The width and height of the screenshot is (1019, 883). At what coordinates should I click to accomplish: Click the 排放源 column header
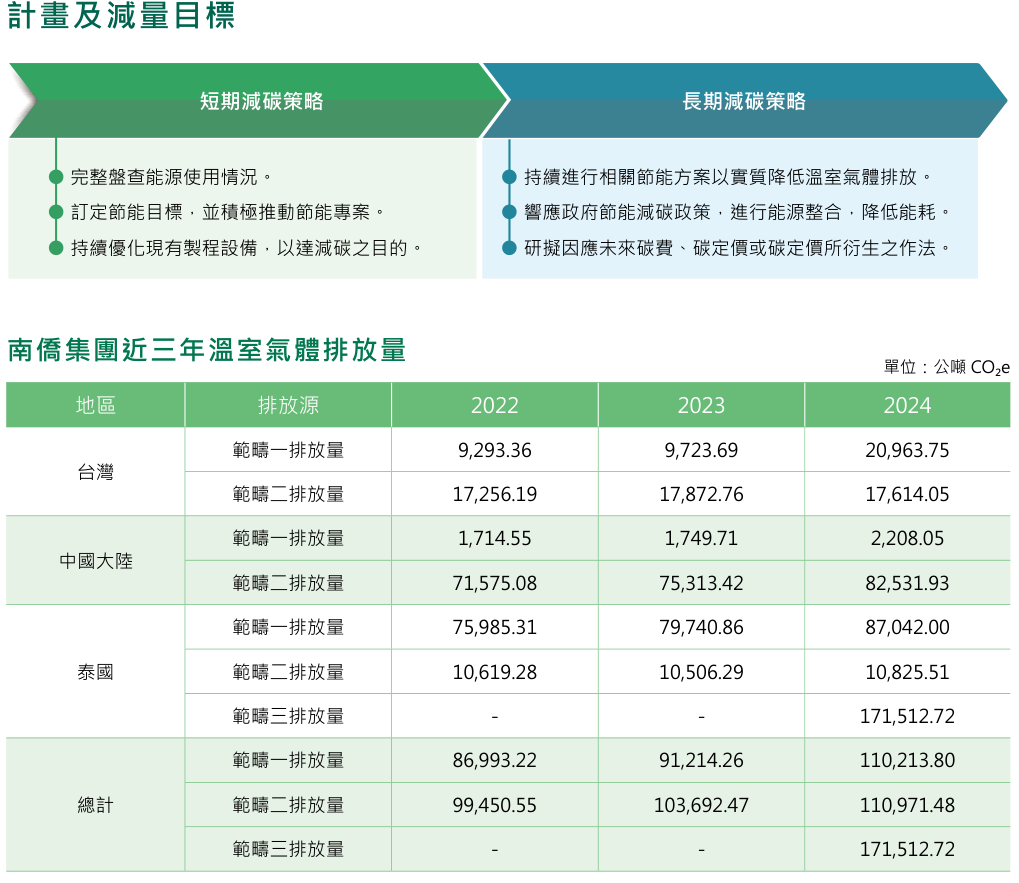click(x=288, y=405)
